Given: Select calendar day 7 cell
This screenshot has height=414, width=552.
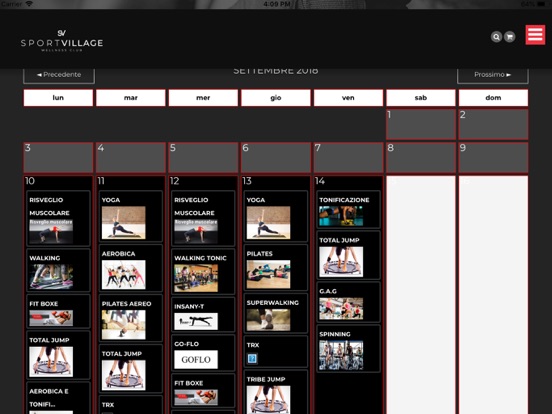Looking at the screenshot, I should (x=348, y=157).
